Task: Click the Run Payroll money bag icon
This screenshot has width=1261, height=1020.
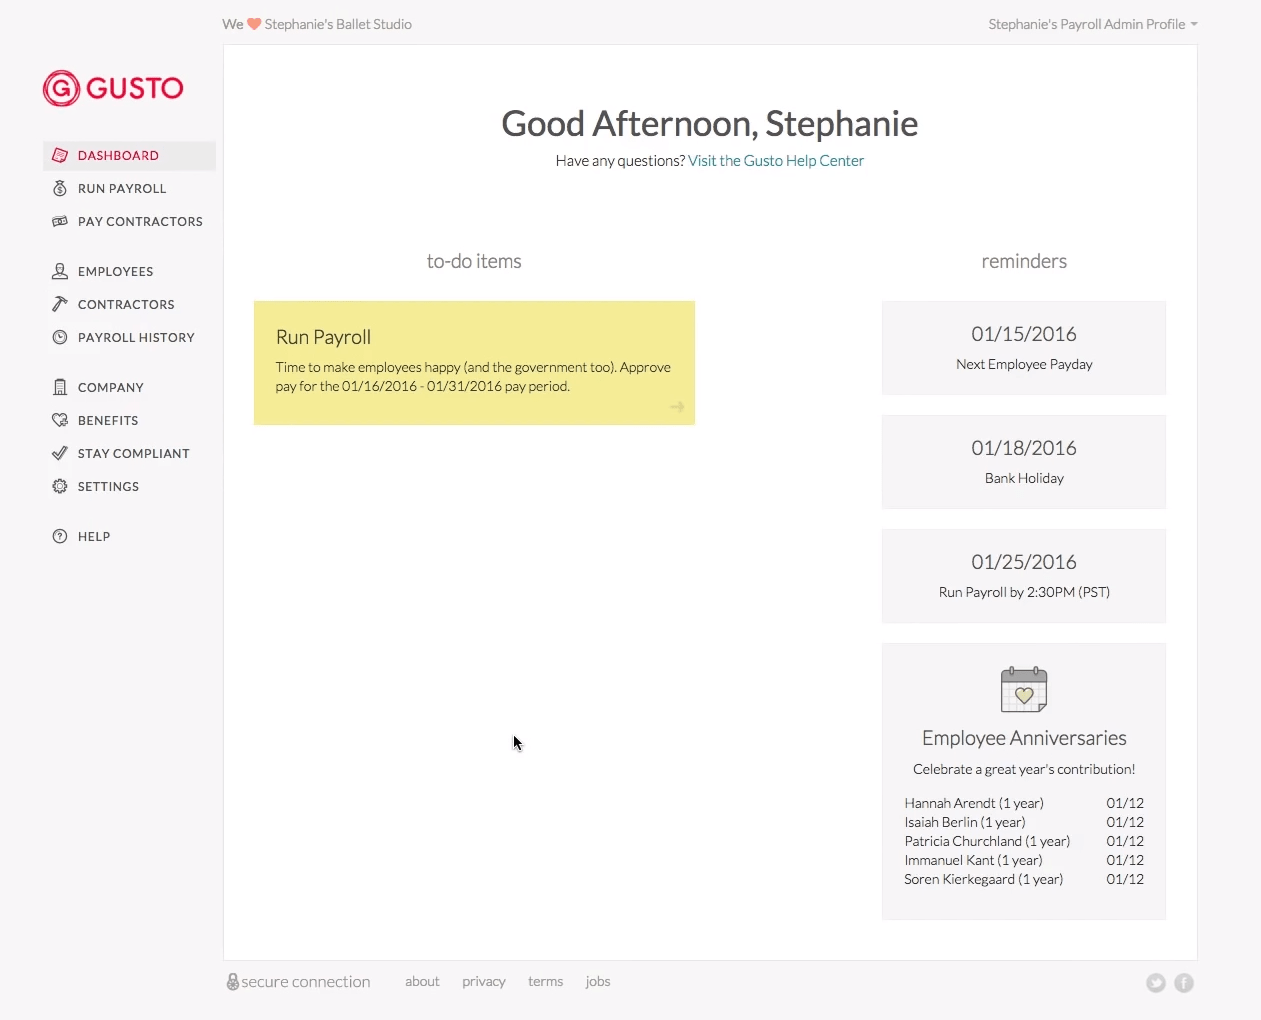Action: [x=60, y=188]
